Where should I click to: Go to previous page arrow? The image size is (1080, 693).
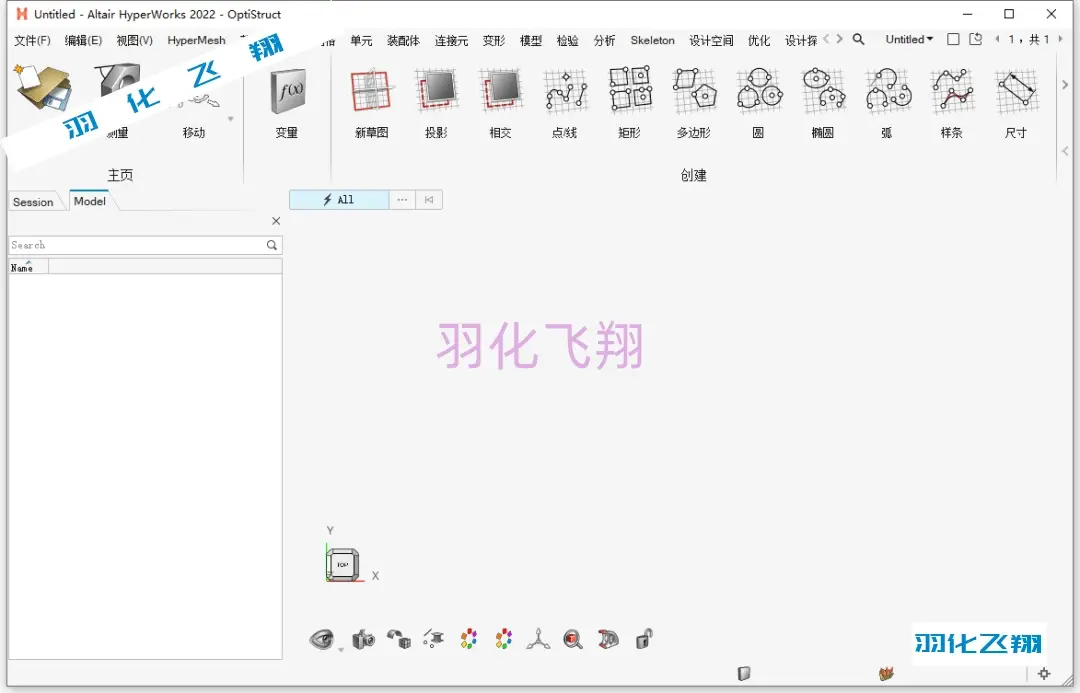[x=997, y=39]
